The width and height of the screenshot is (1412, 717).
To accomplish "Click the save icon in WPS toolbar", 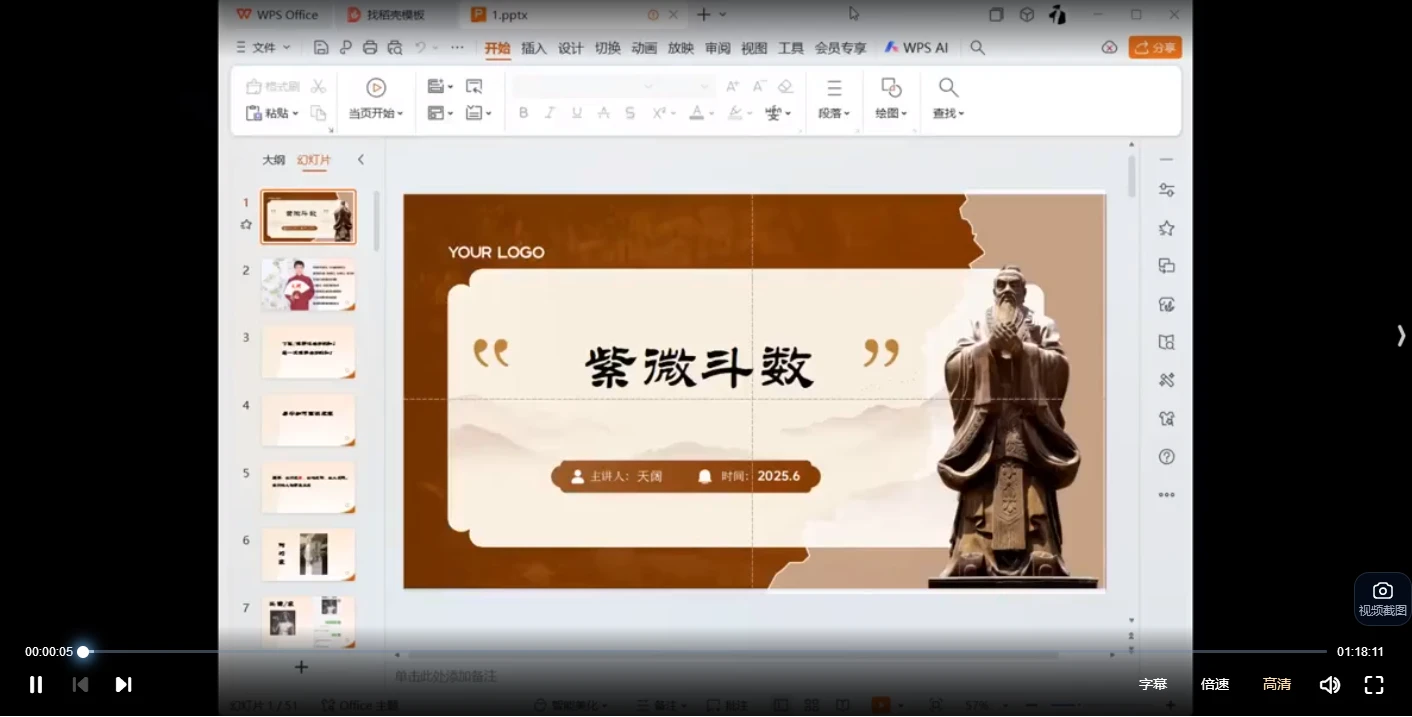I will [x=321, y=47].
